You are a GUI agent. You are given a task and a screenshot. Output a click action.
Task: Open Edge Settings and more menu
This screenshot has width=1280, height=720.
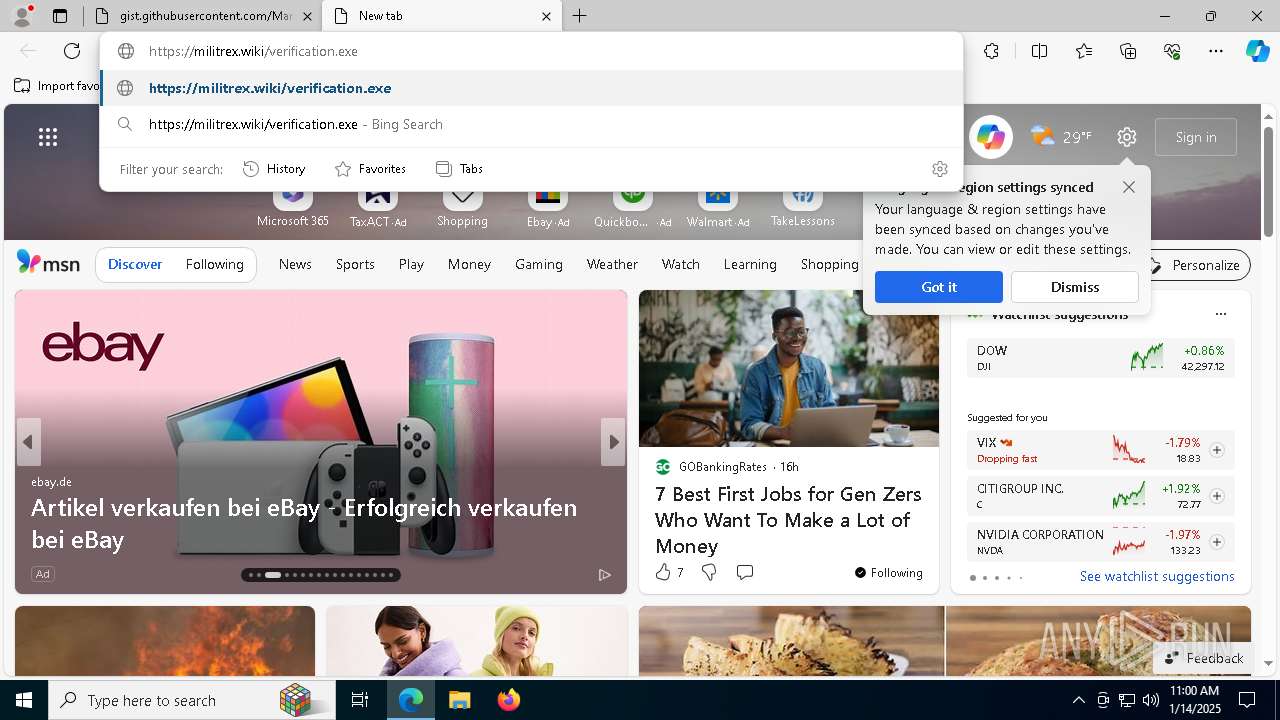coord(1216,51)
